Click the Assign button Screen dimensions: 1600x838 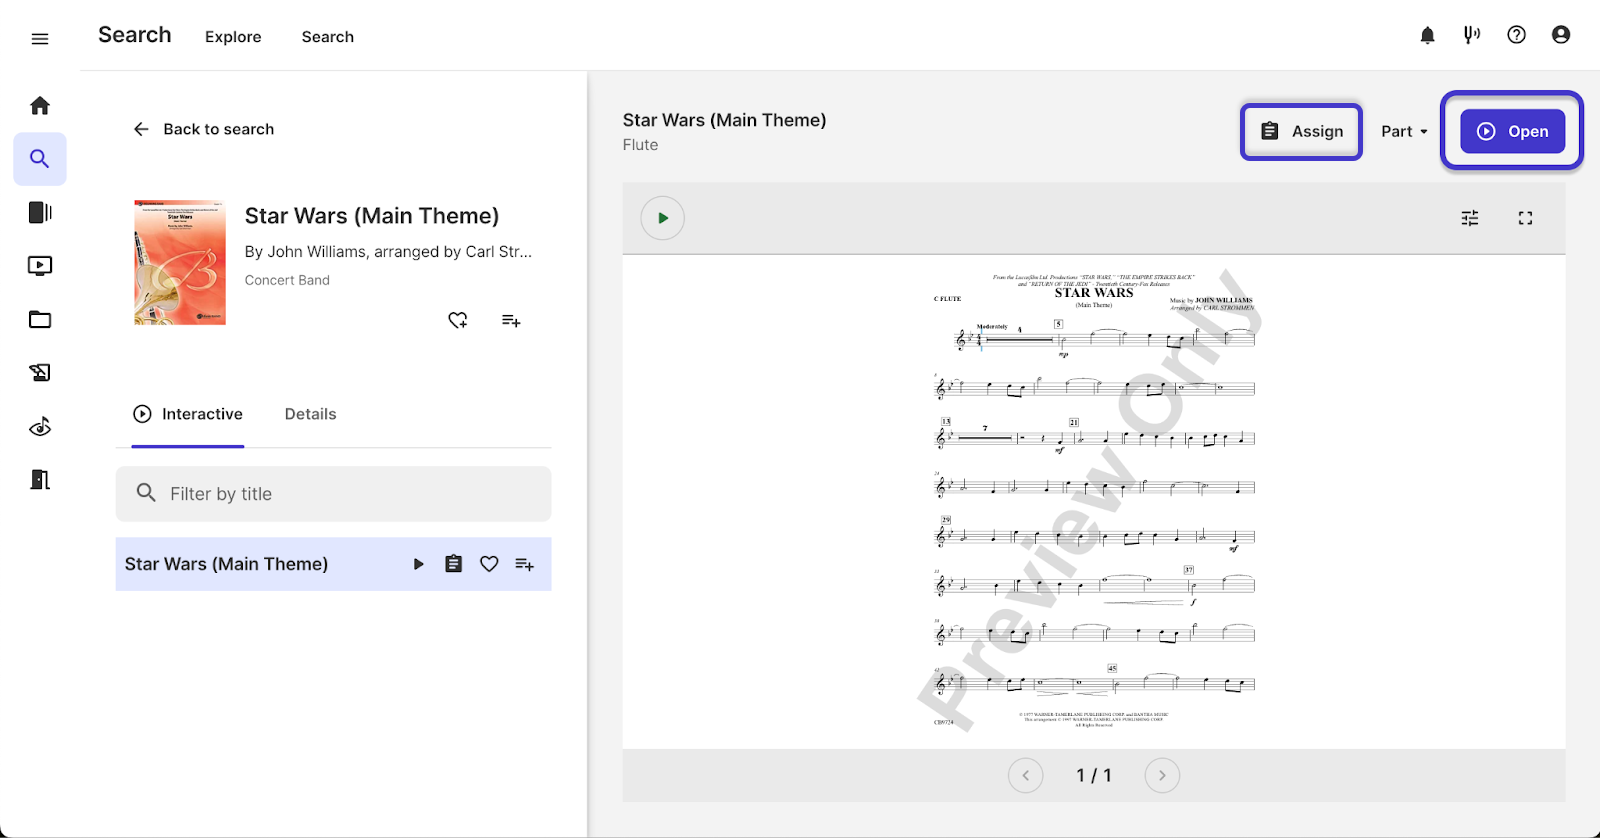point(1302,131)
